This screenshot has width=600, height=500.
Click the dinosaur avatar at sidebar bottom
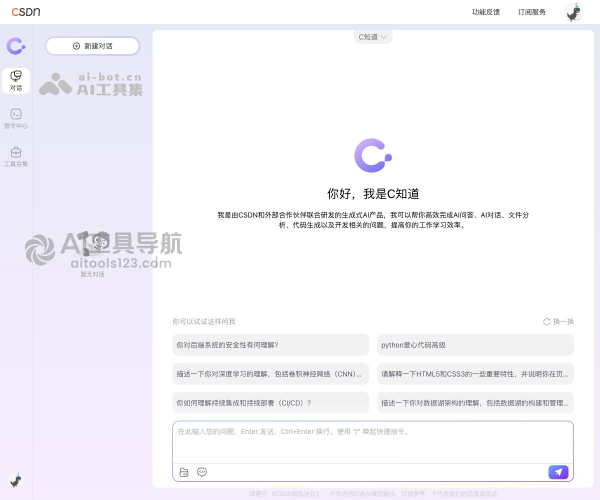(16, 480)
